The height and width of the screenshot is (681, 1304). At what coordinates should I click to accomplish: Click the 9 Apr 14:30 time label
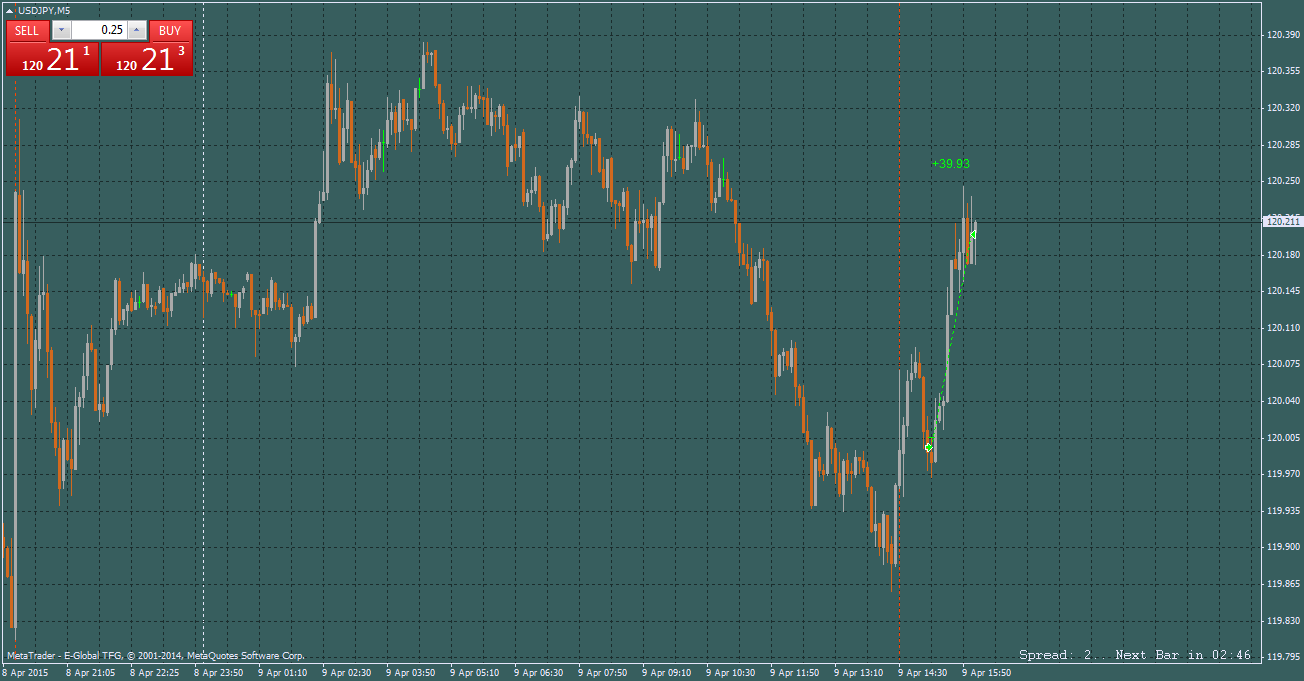tap(922, 673)
